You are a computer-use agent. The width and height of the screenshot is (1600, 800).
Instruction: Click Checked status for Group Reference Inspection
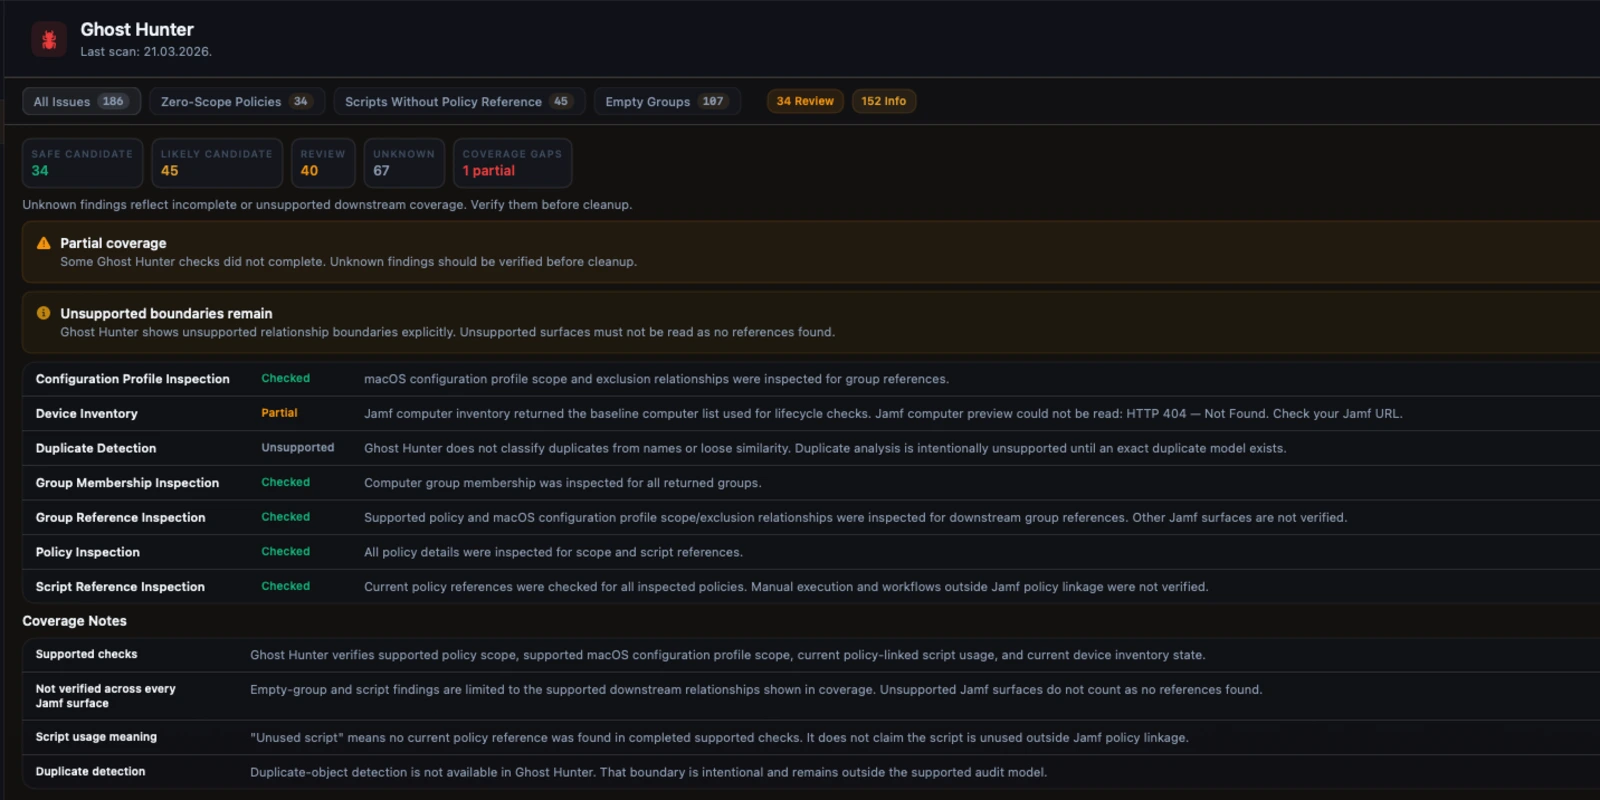(286, 517)
